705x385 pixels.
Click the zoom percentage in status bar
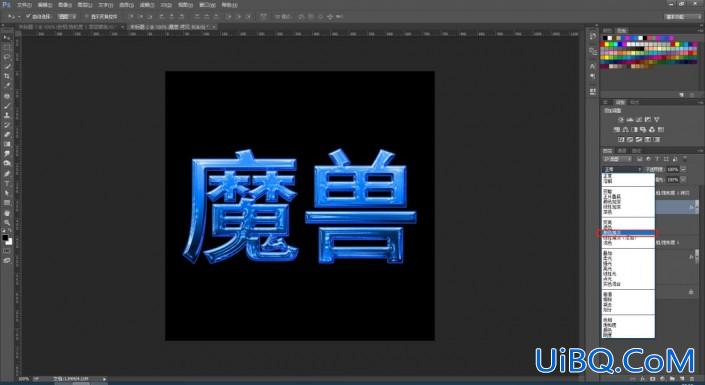tap(24, 379)
